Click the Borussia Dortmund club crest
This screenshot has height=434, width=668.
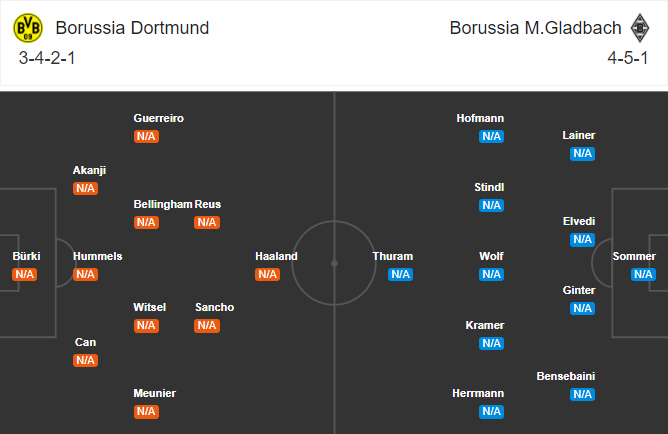(x=28, y=28)
